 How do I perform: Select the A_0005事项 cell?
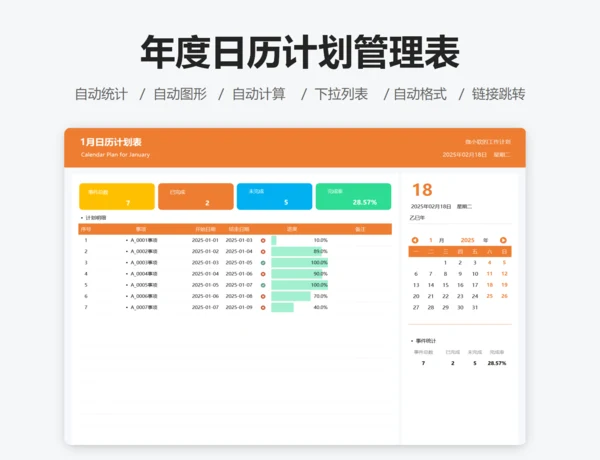pos(144,285)
